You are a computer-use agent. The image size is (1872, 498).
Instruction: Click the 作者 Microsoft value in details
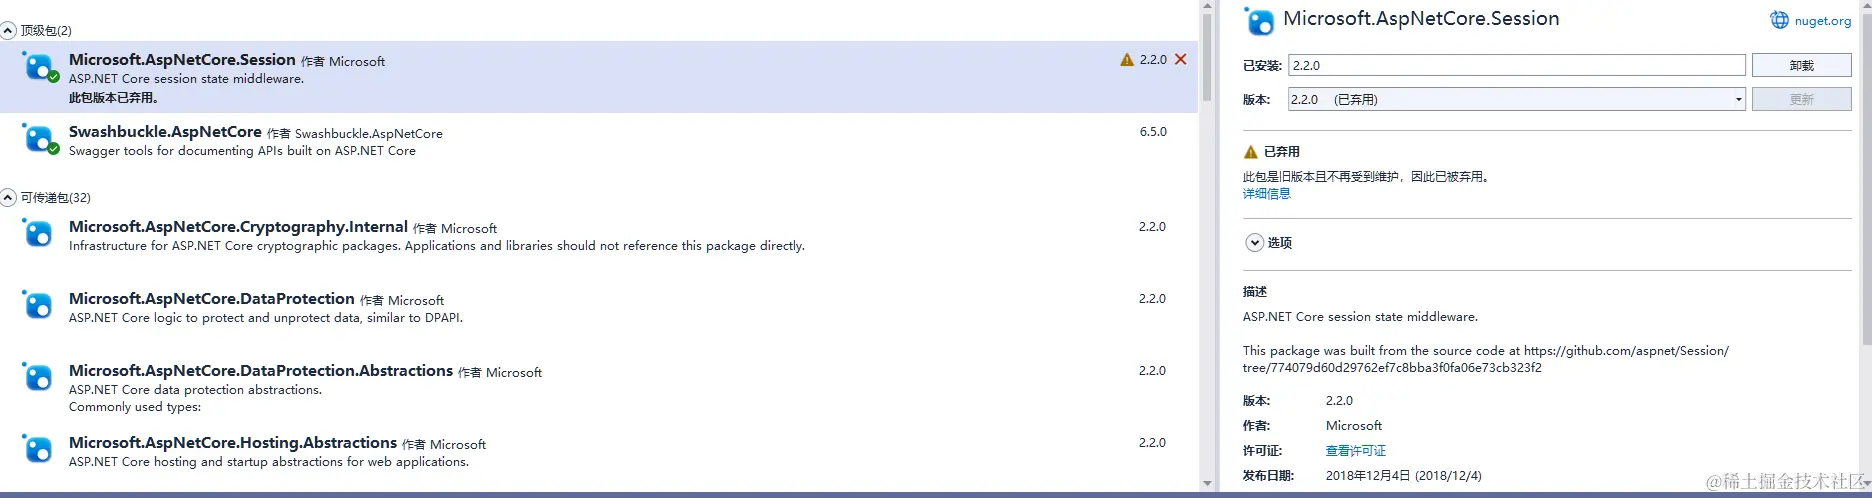1354,426
